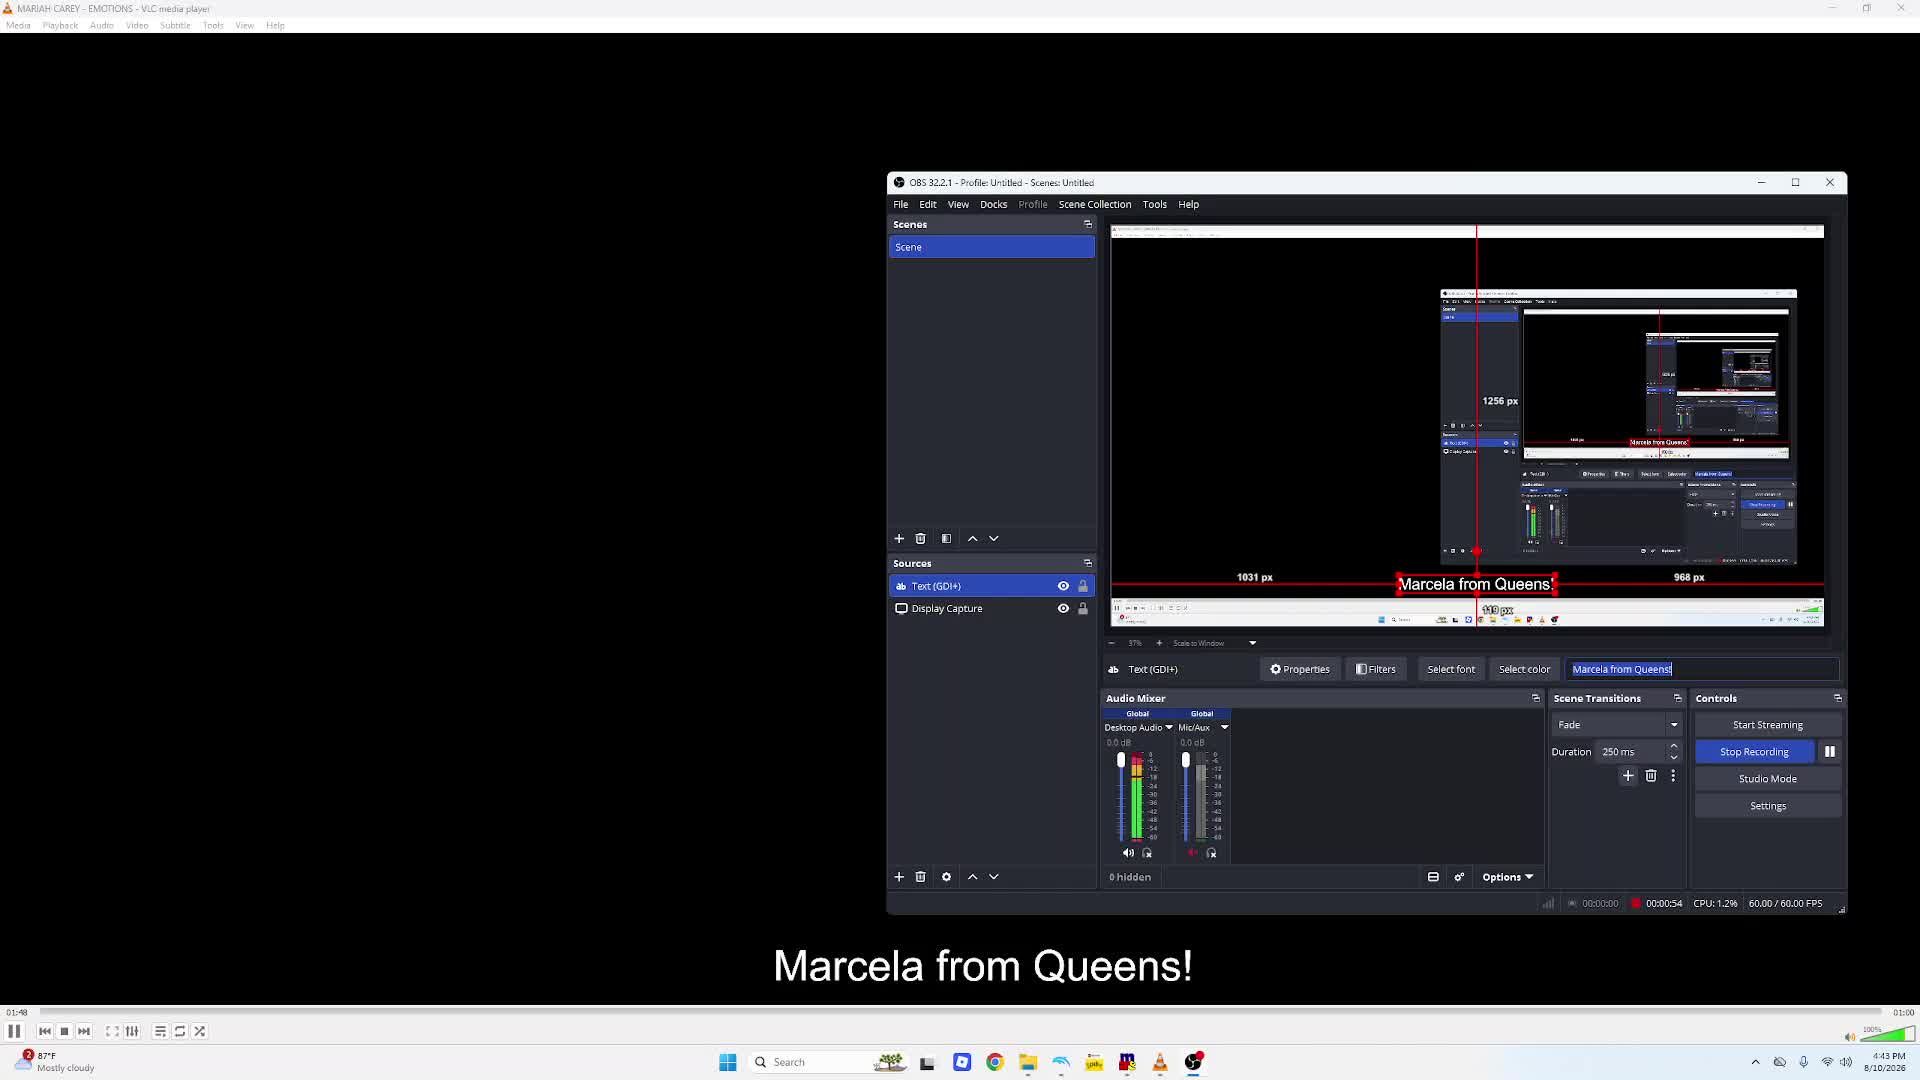
Task: Toggle VLC shuffle mode
Action: [200, 1031]
